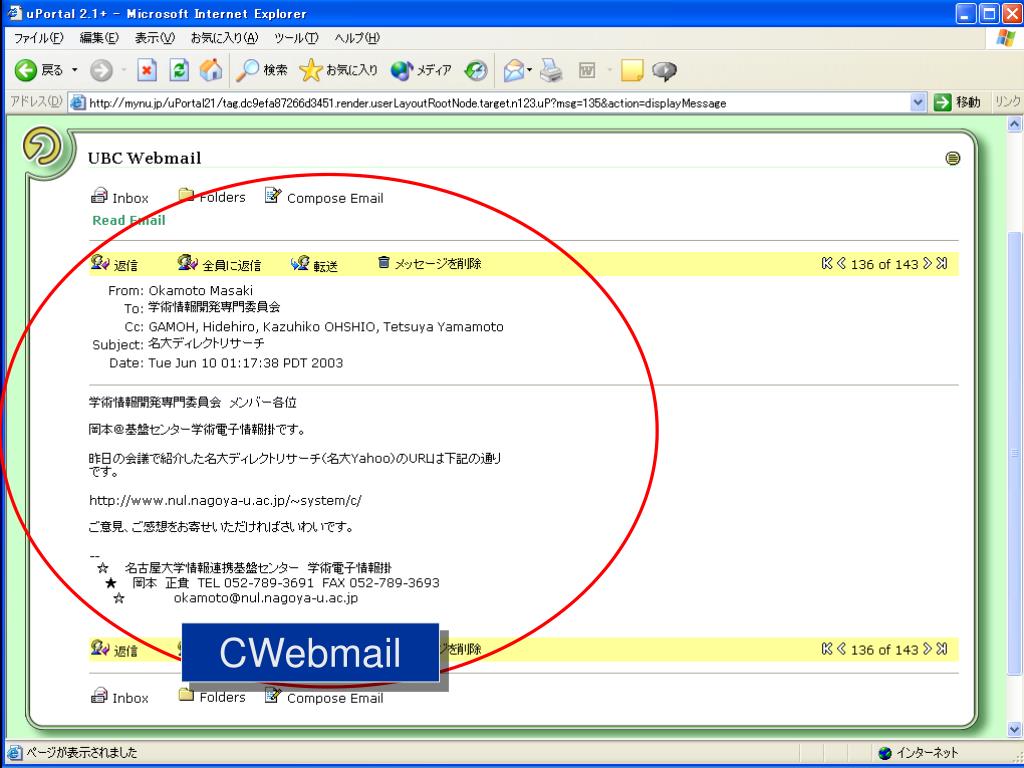Click the address bar URL field
This screenshot has height=768, width=1024.
tap(490, 103)
